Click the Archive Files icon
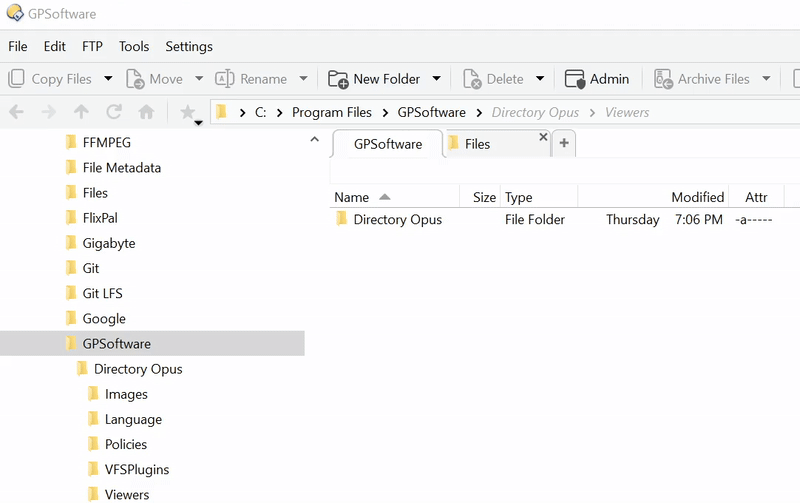Viewport: 800px width, 503px height. 663,79
